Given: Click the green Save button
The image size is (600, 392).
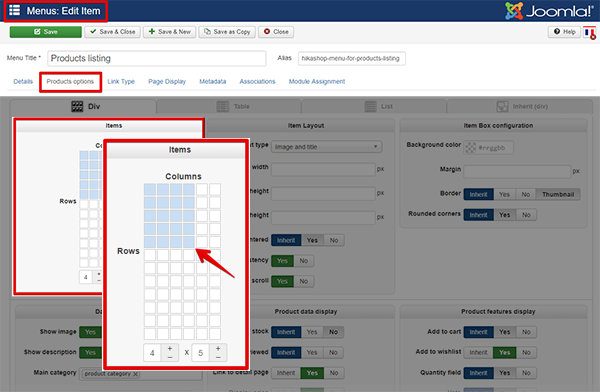Looking at the screenshot, I should (x=46, y=32).
